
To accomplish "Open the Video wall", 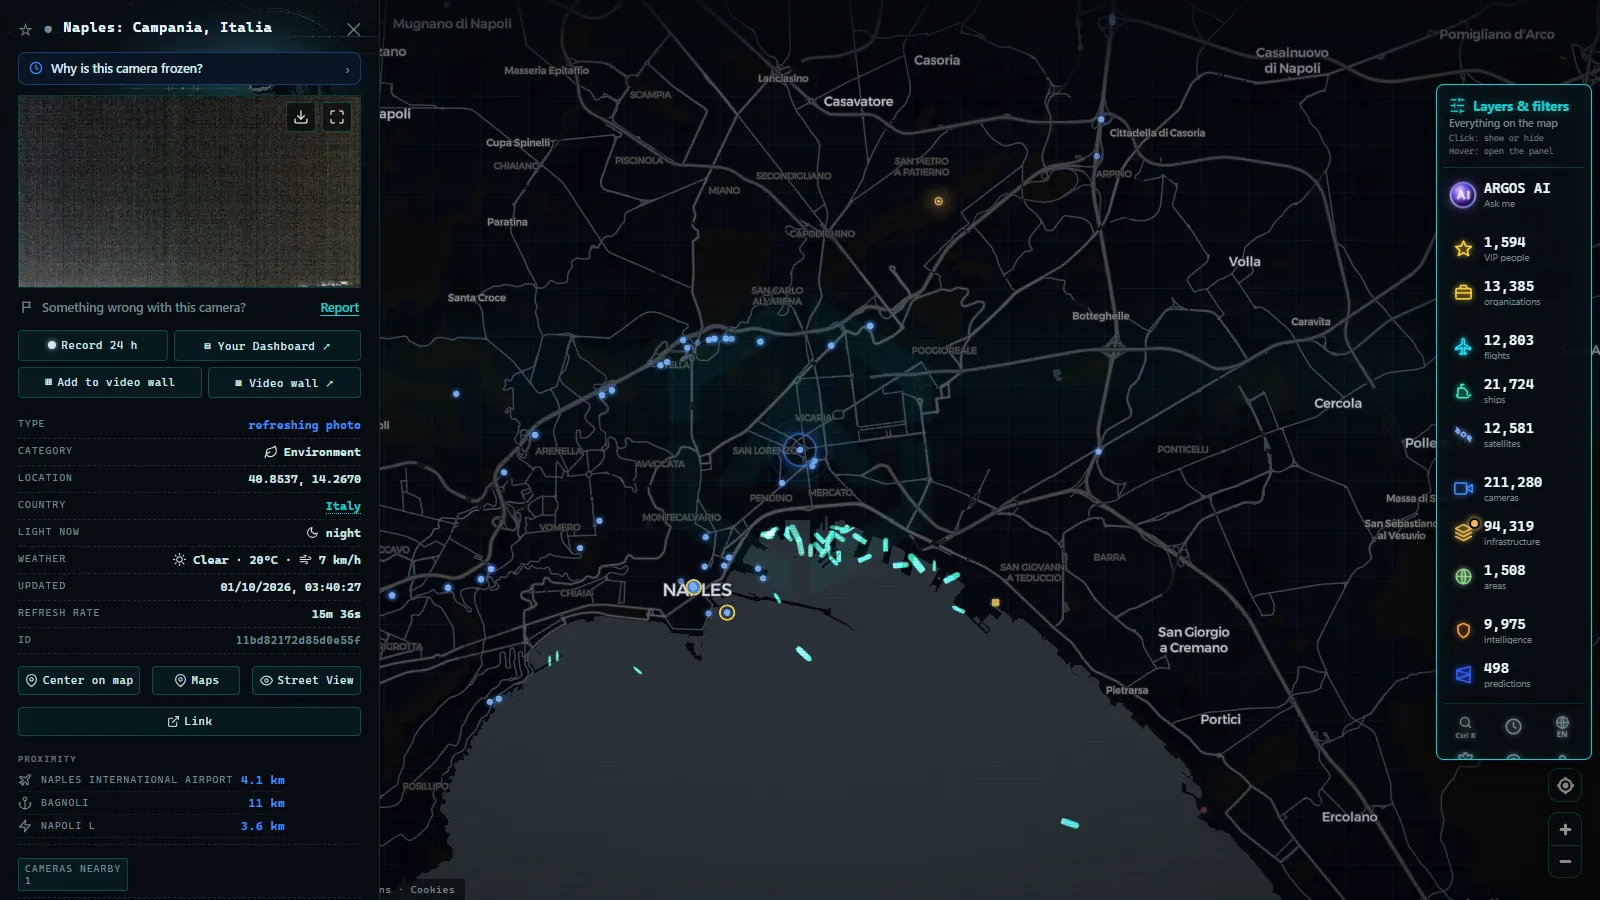I will [284, 382].
